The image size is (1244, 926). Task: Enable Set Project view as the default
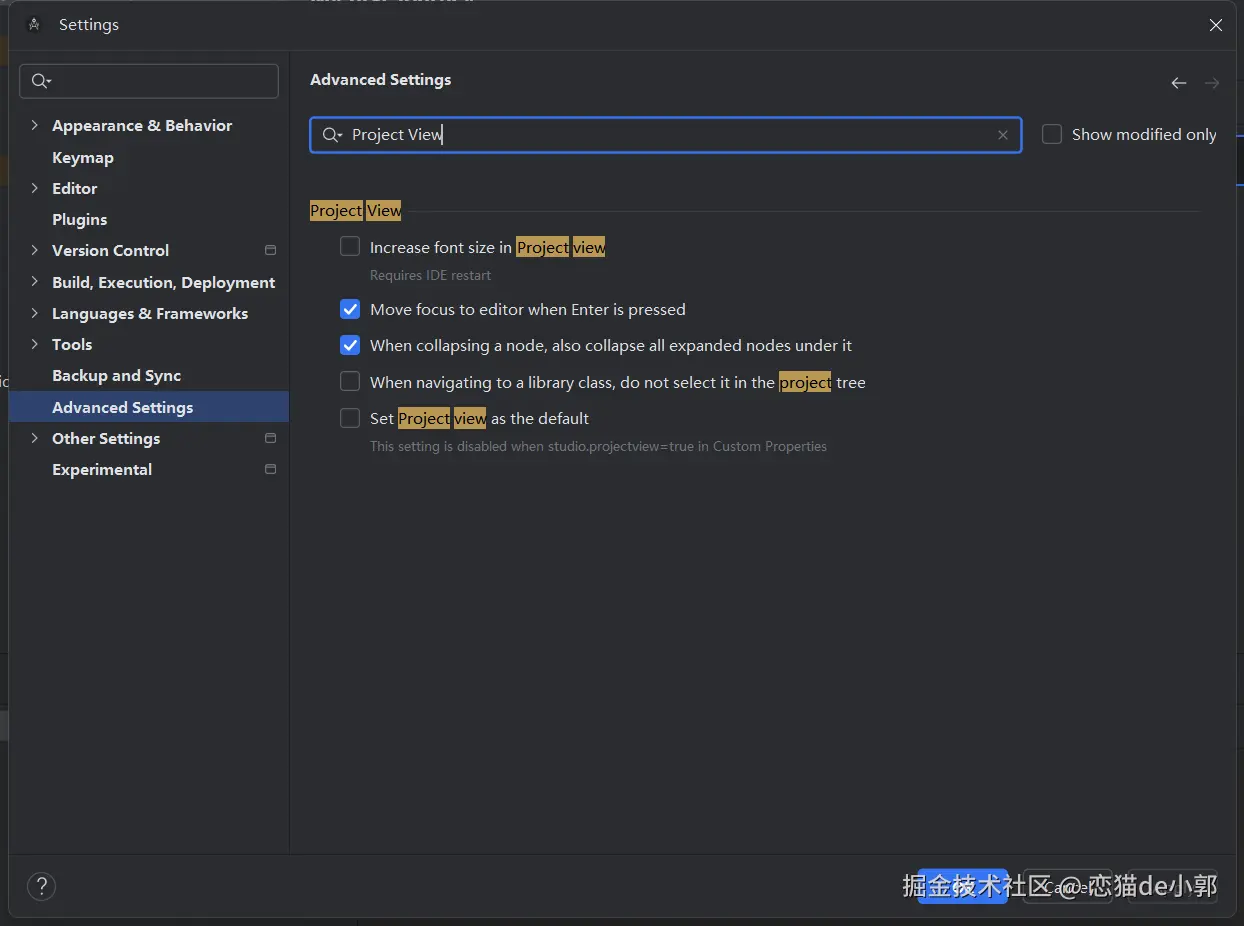click(350, 418)
